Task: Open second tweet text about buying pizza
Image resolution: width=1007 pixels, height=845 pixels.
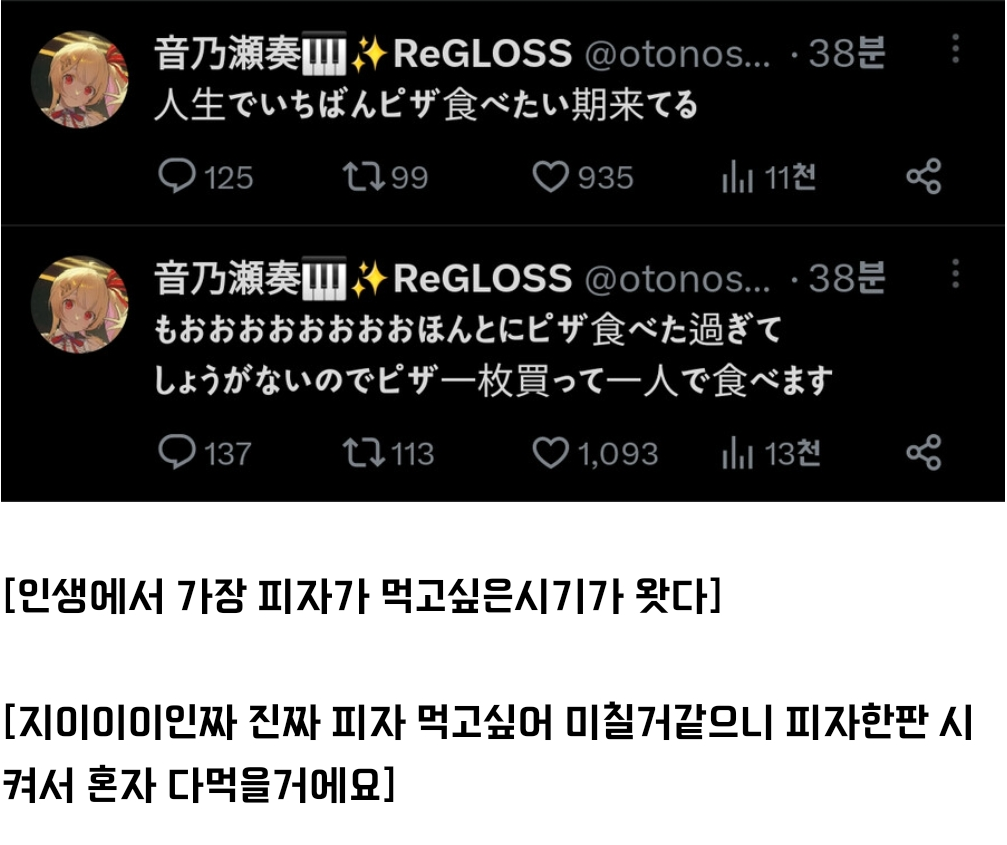Action: point(493,355)
